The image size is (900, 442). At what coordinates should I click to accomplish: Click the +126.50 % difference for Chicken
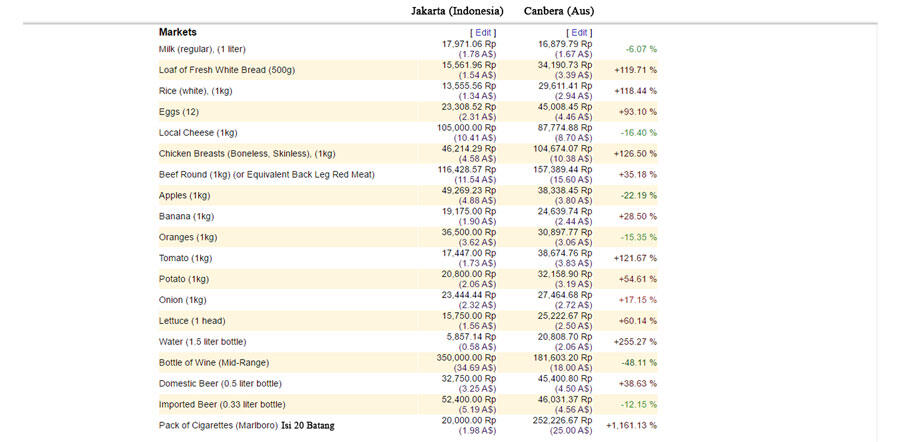point(636,154)
